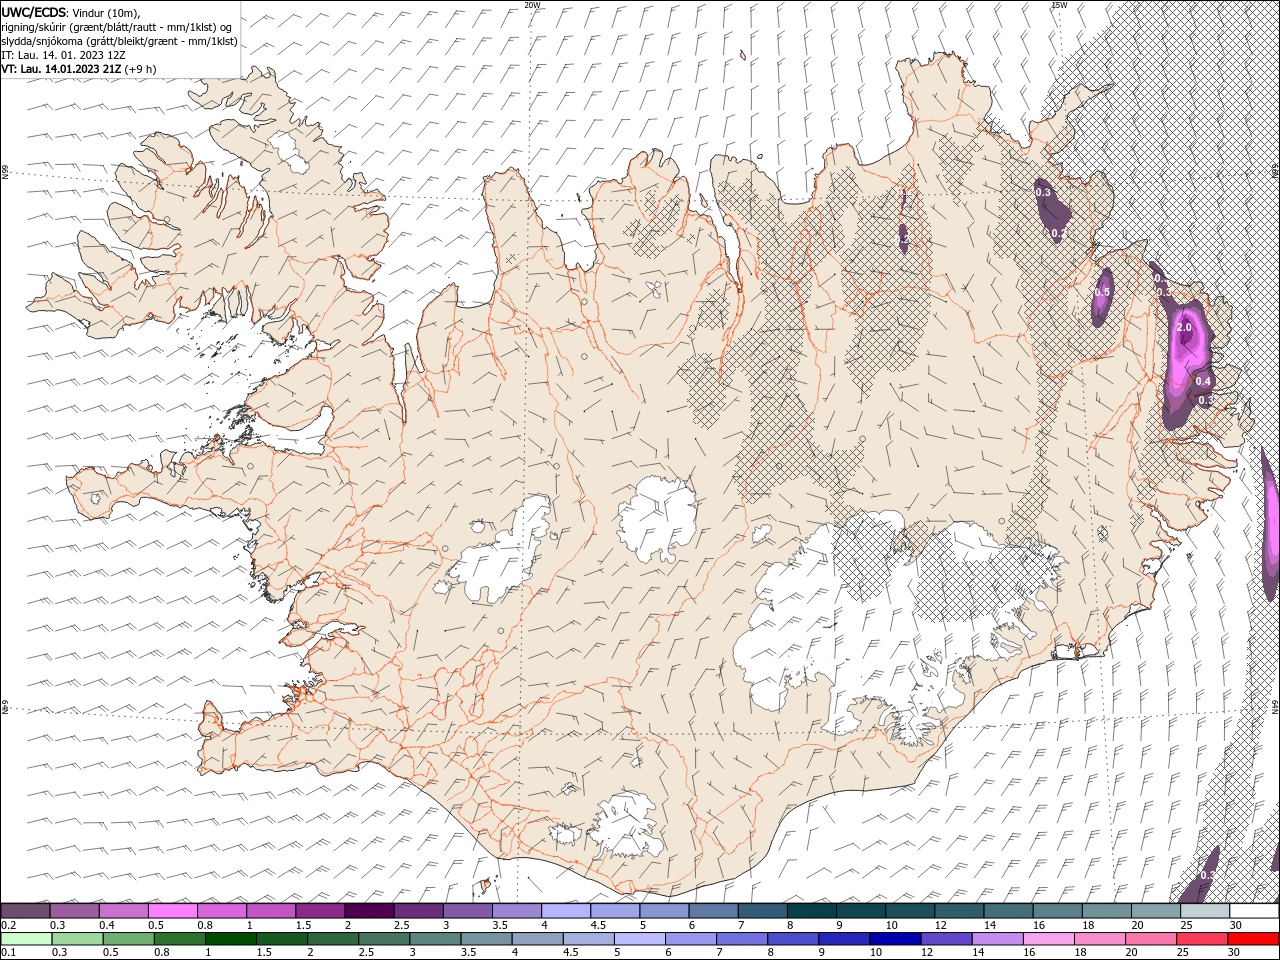Click the 0.2 label under top legend row
This screenshot has height=960, width=1280.
(9, 924)
